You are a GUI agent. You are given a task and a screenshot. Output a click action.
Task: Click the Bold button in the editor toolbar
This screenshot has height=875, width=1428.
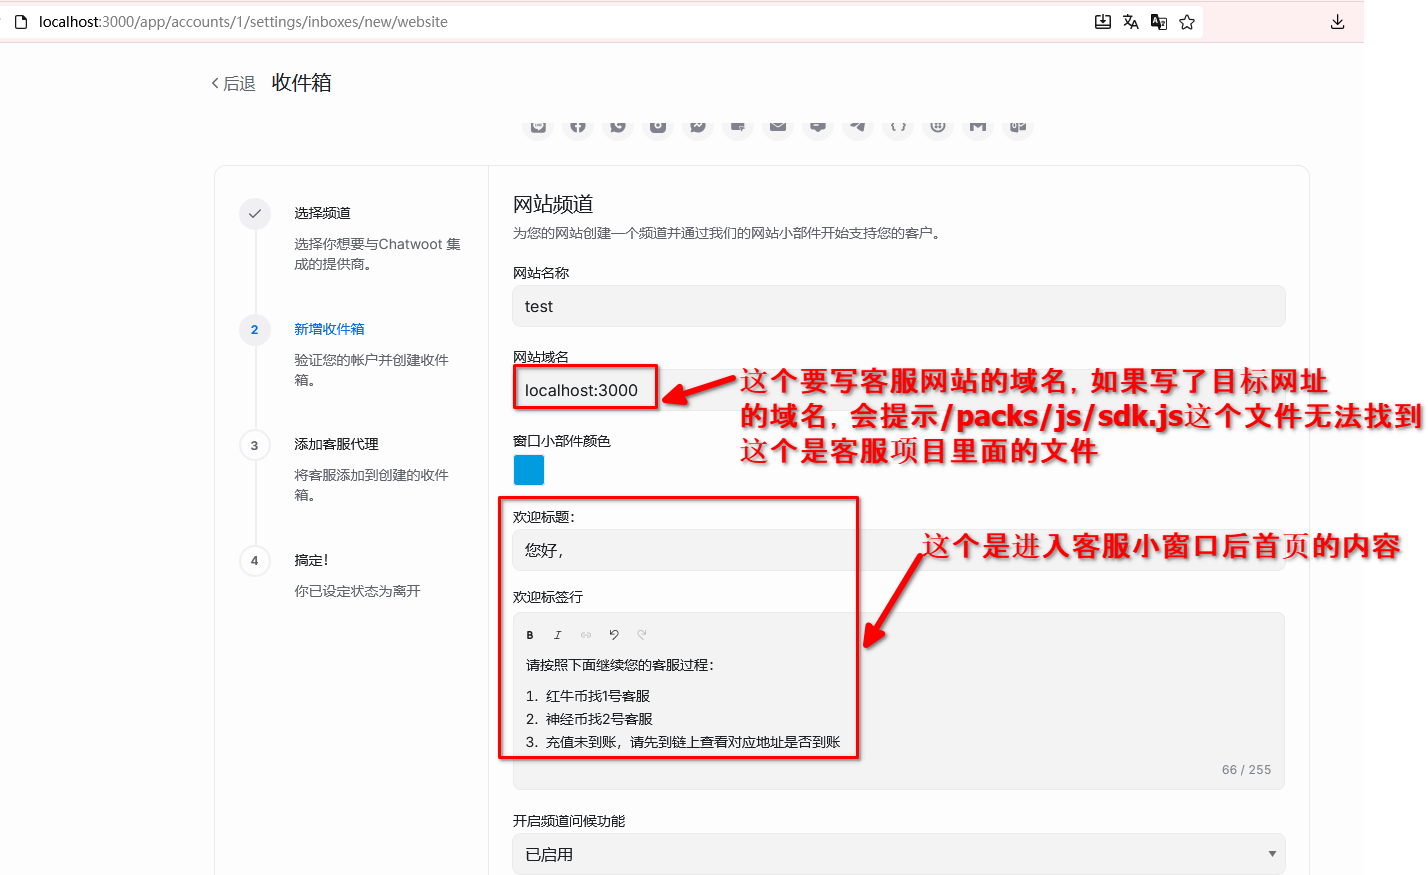point(530,635)
